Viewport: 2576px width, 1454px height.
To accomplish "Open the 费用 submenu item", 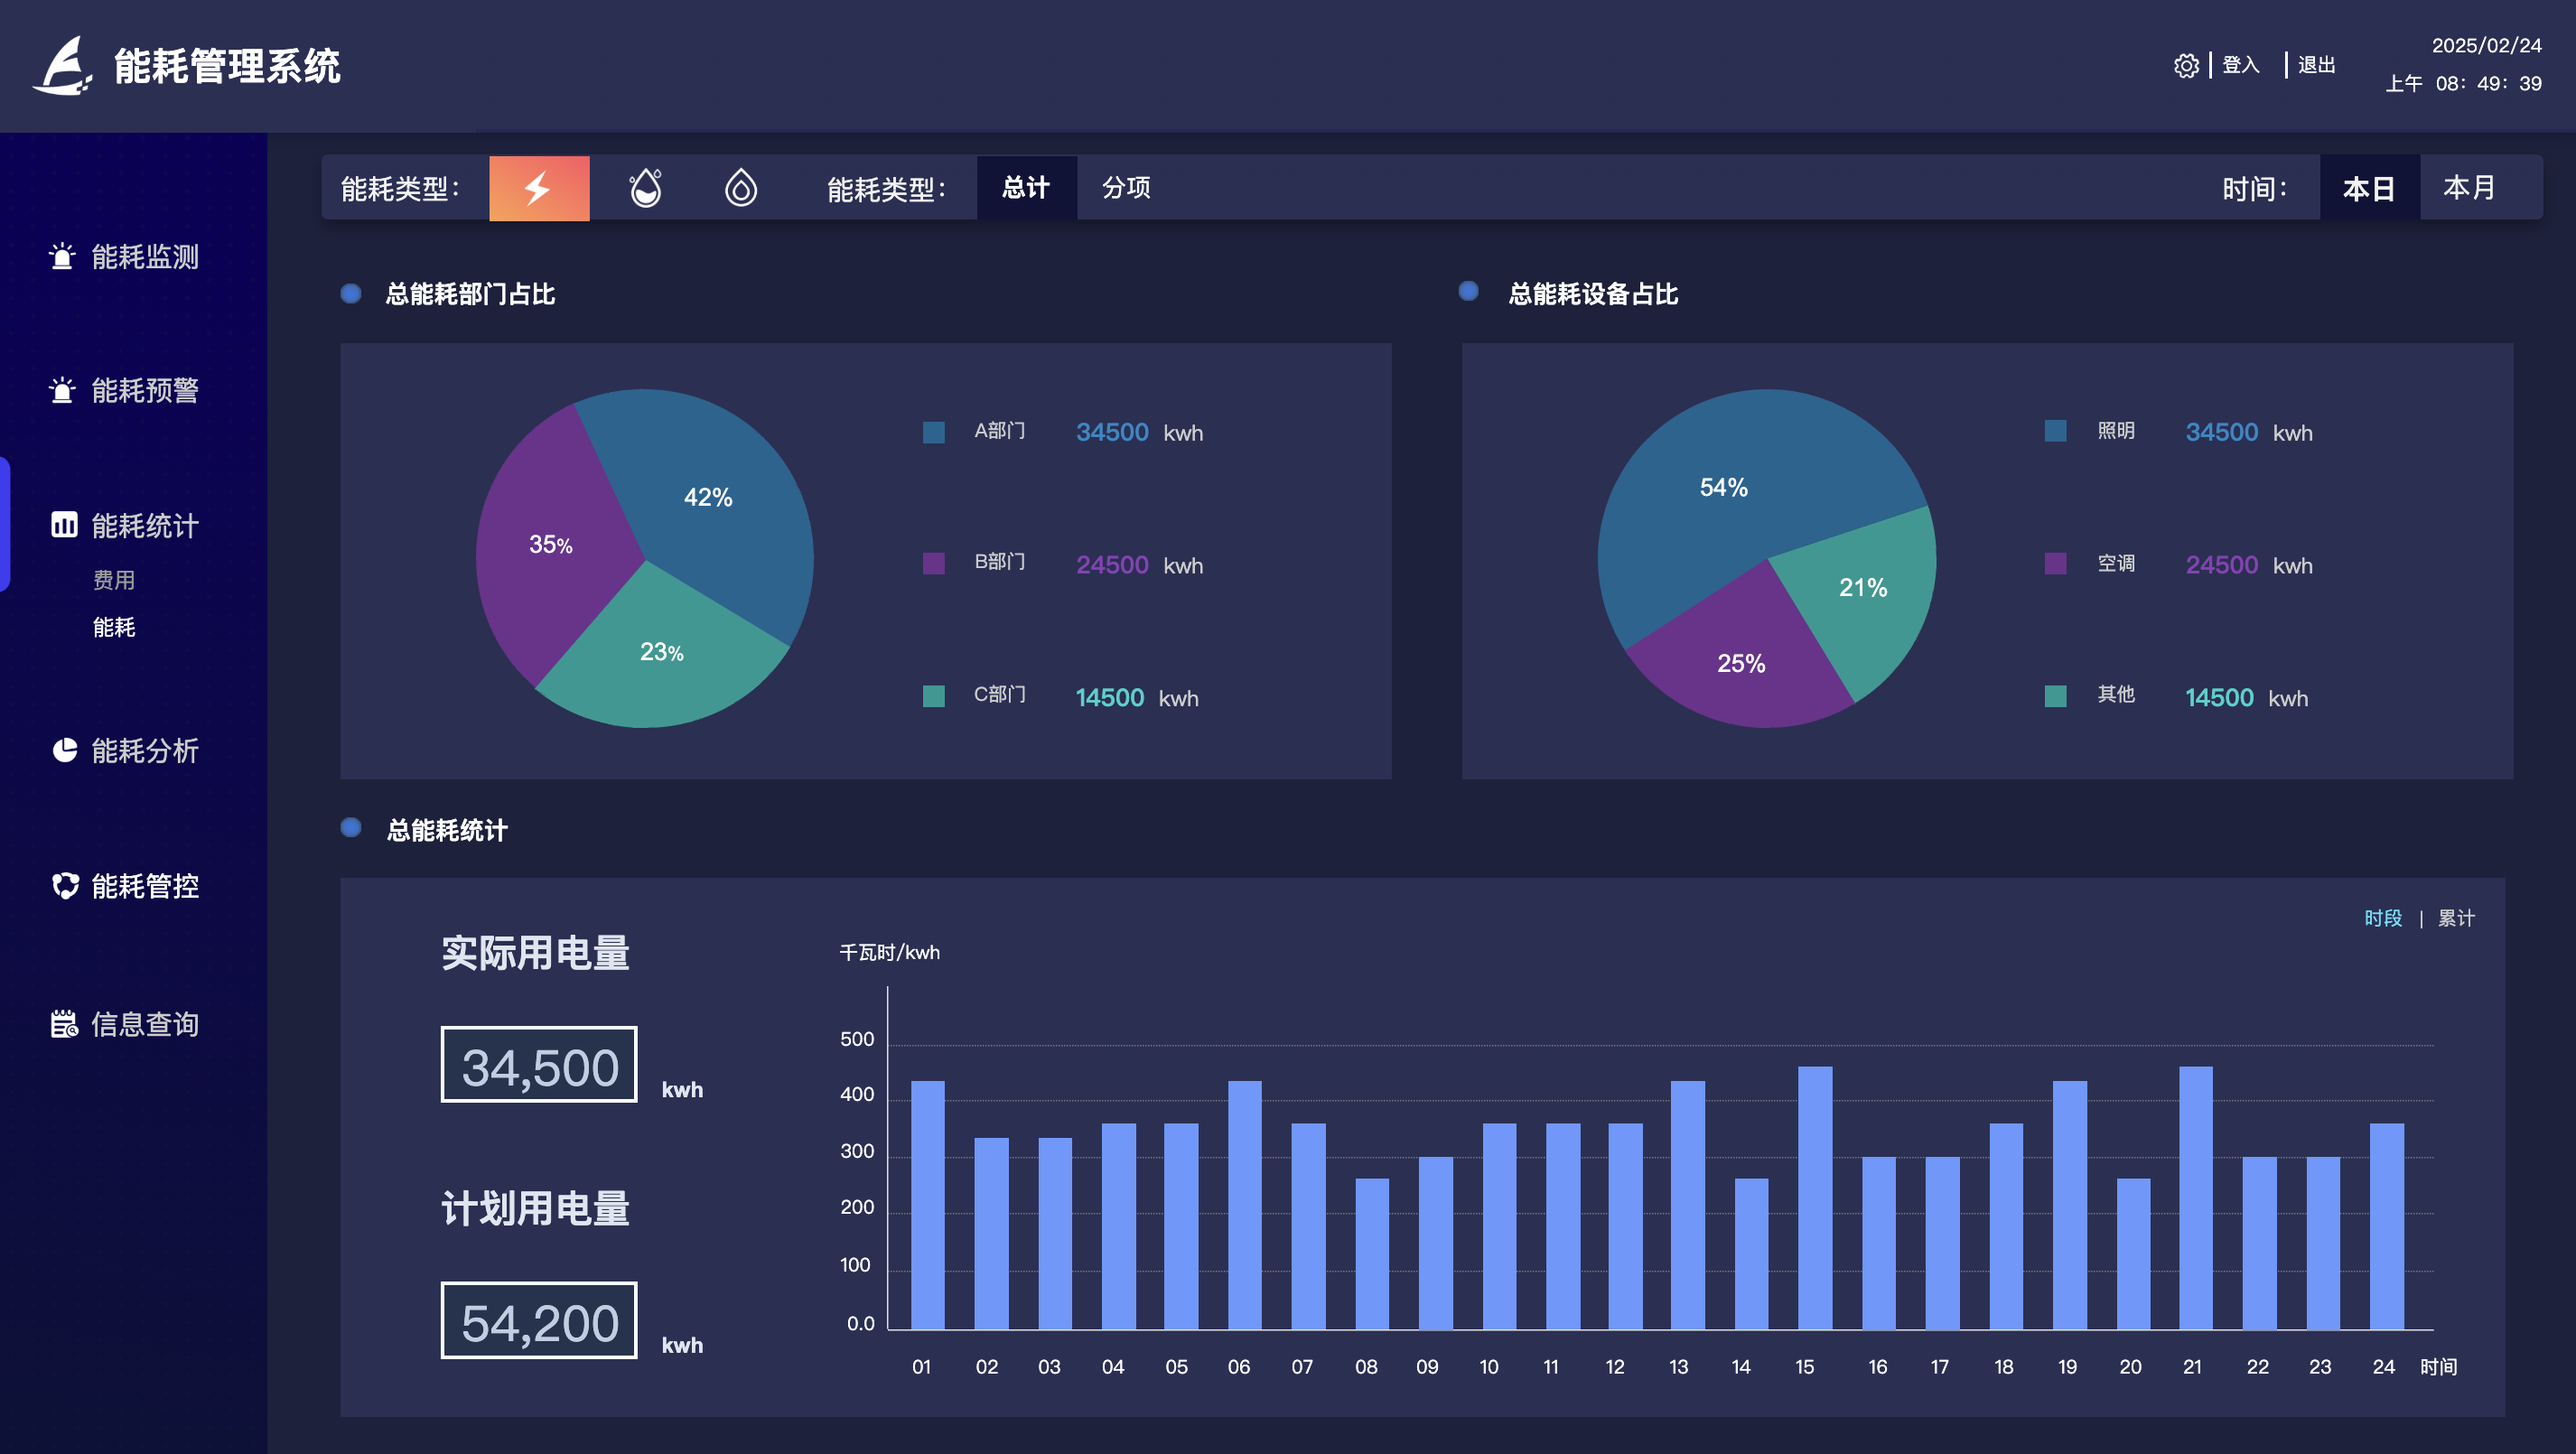I will click(x=114, y=580).
